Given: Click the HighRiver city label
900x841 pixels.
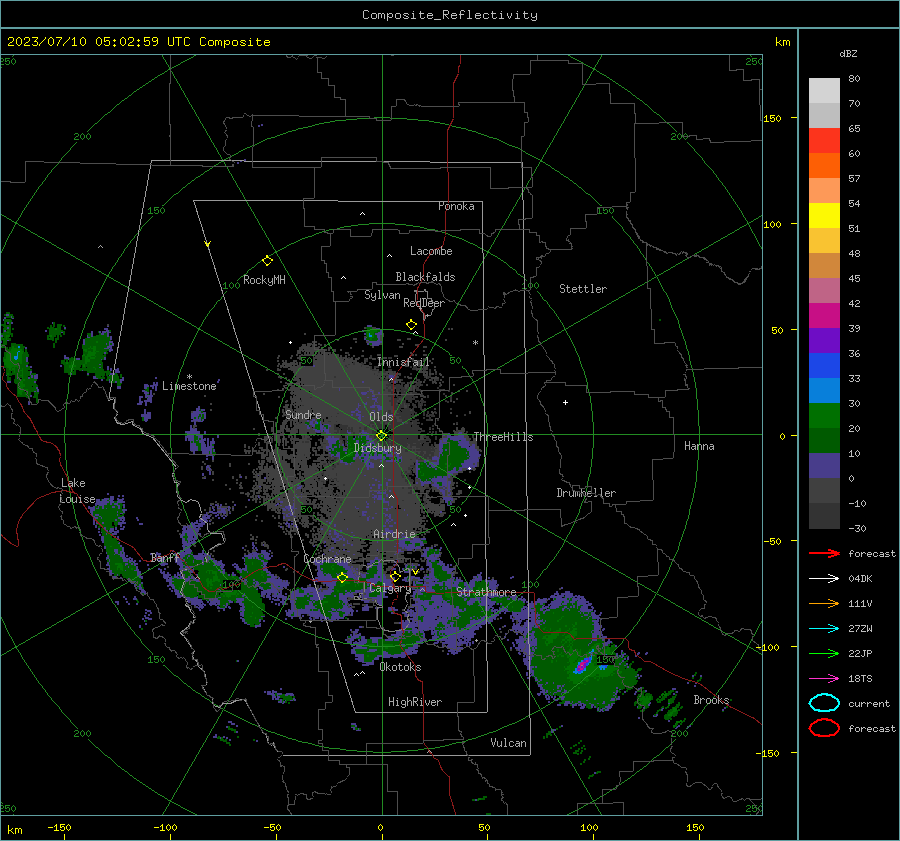Looking at the screenshot, I should click(x=415, y=702).
